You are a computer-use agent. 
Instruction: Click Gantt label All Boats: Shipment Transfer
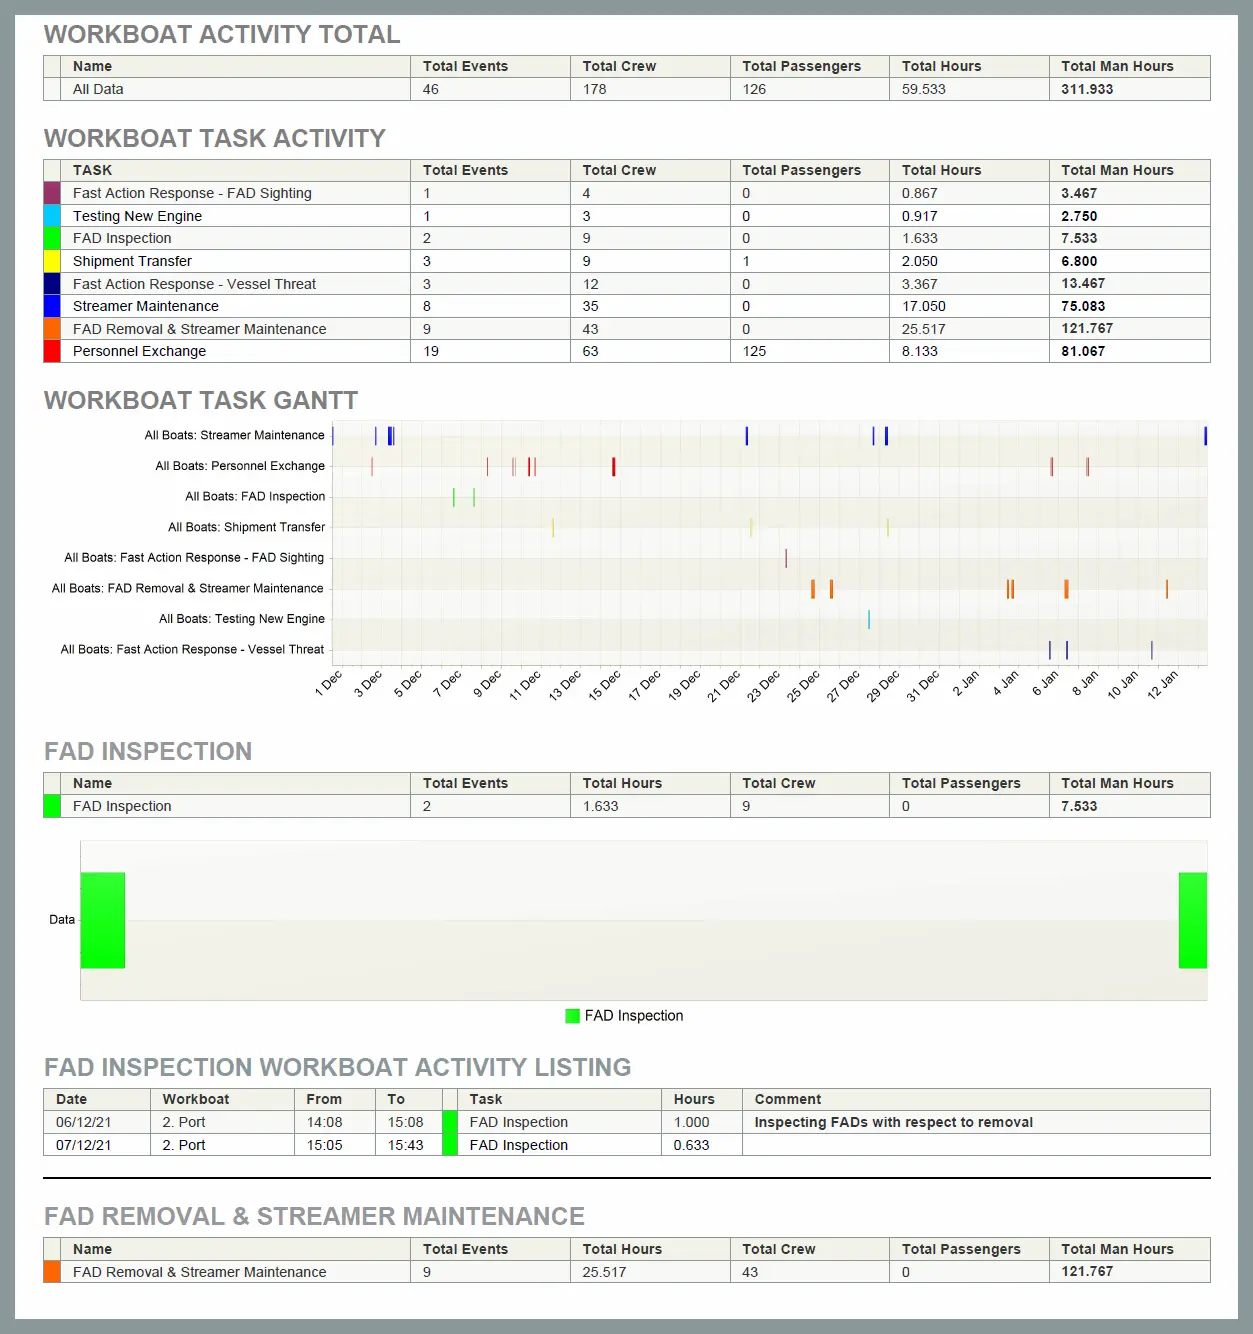(246, 527)
